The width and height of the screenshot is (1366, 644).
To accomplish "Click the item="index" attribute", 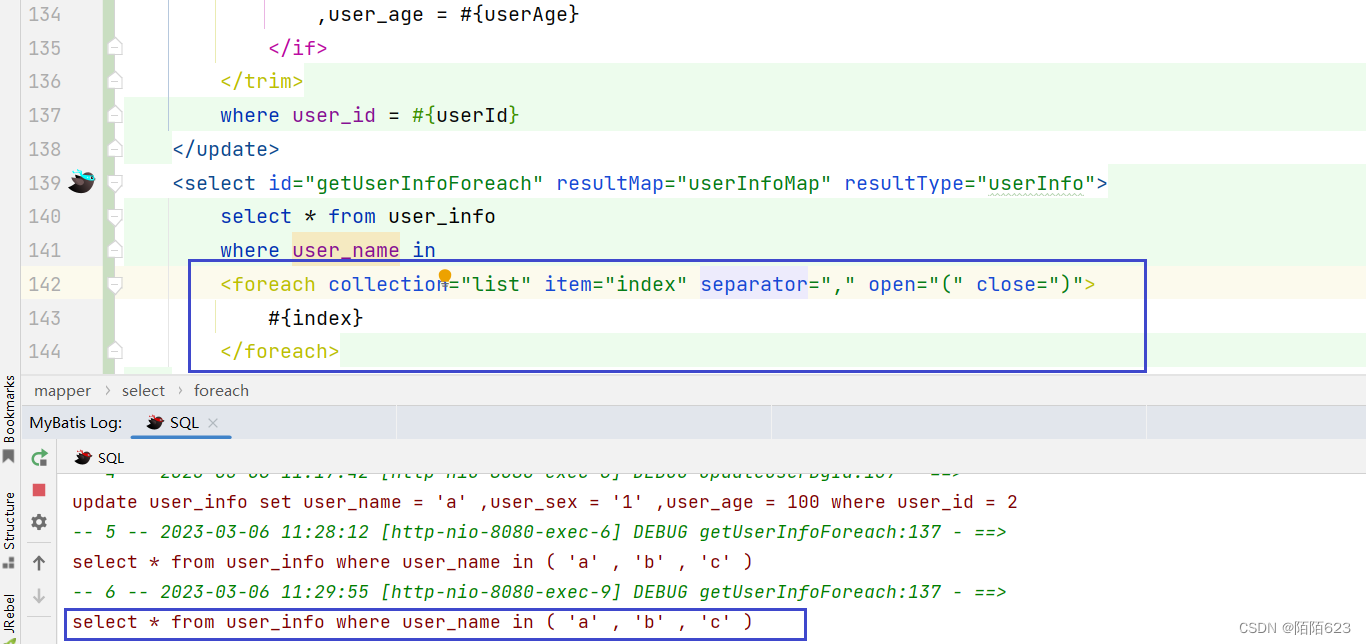I will [616, 284].
